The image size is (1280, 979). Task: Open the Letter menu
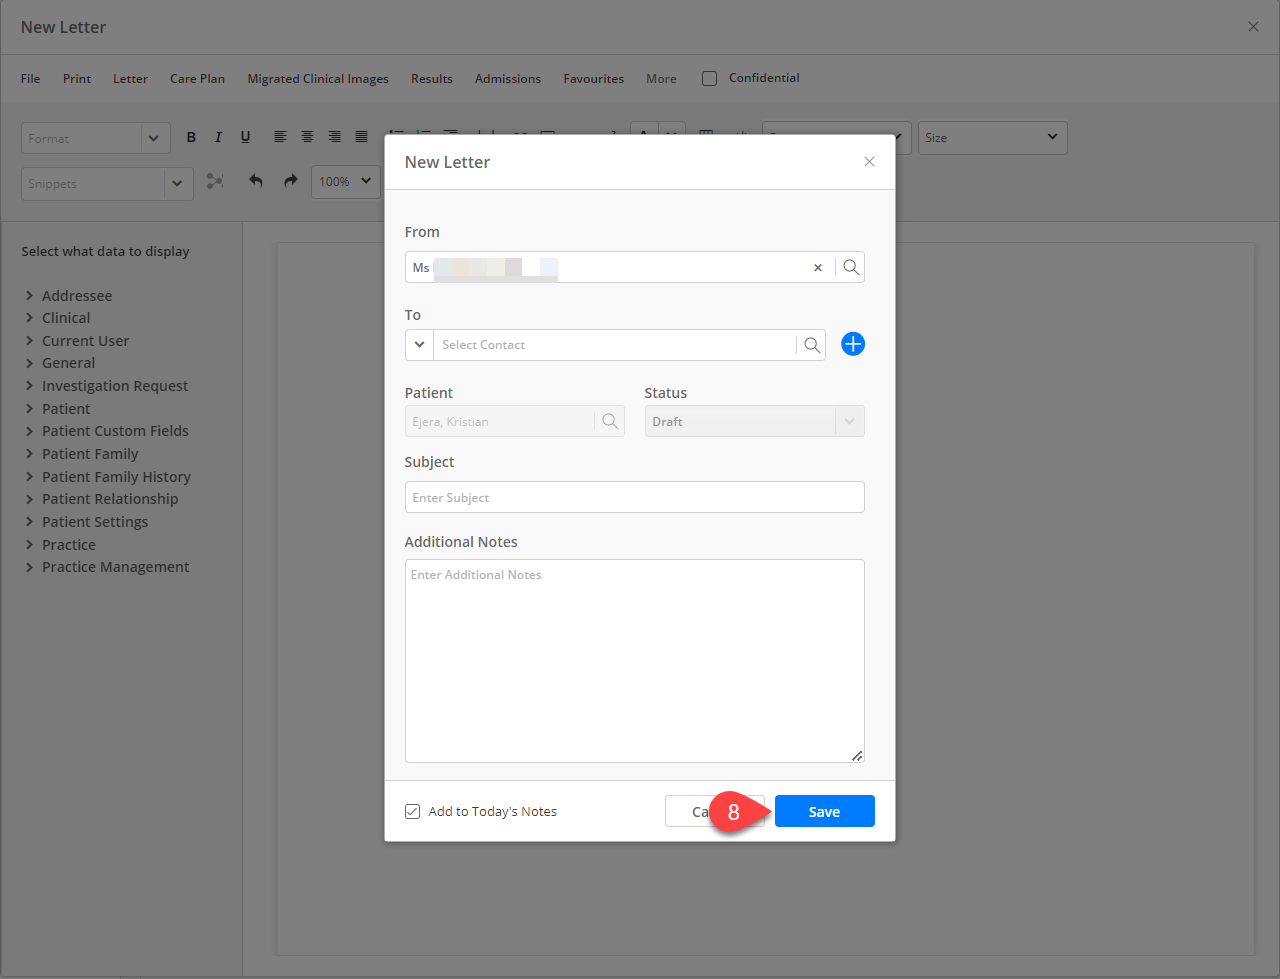130,79
